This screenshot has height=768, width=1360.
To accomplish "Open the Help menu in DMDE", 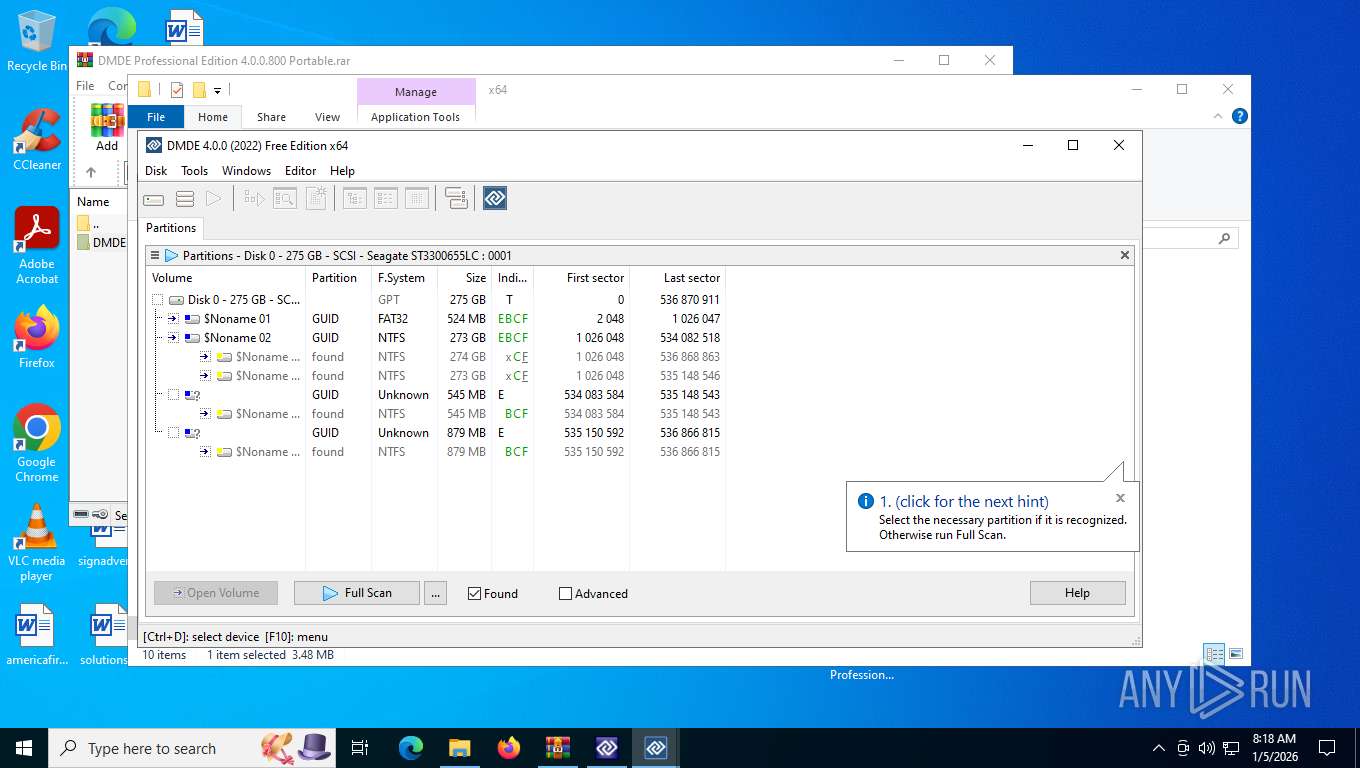I will [342, 171].
